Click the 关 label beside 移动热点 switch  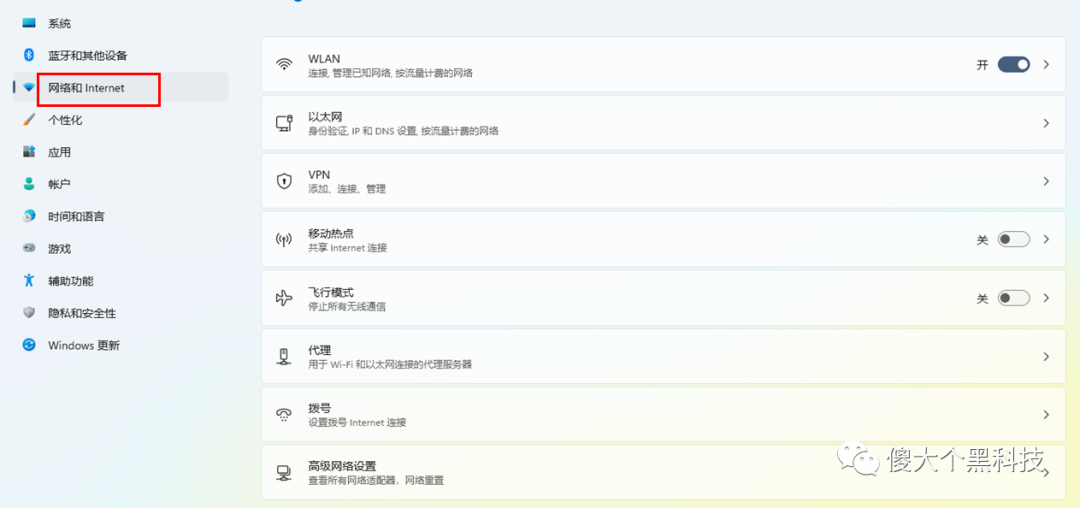[983, 240]
